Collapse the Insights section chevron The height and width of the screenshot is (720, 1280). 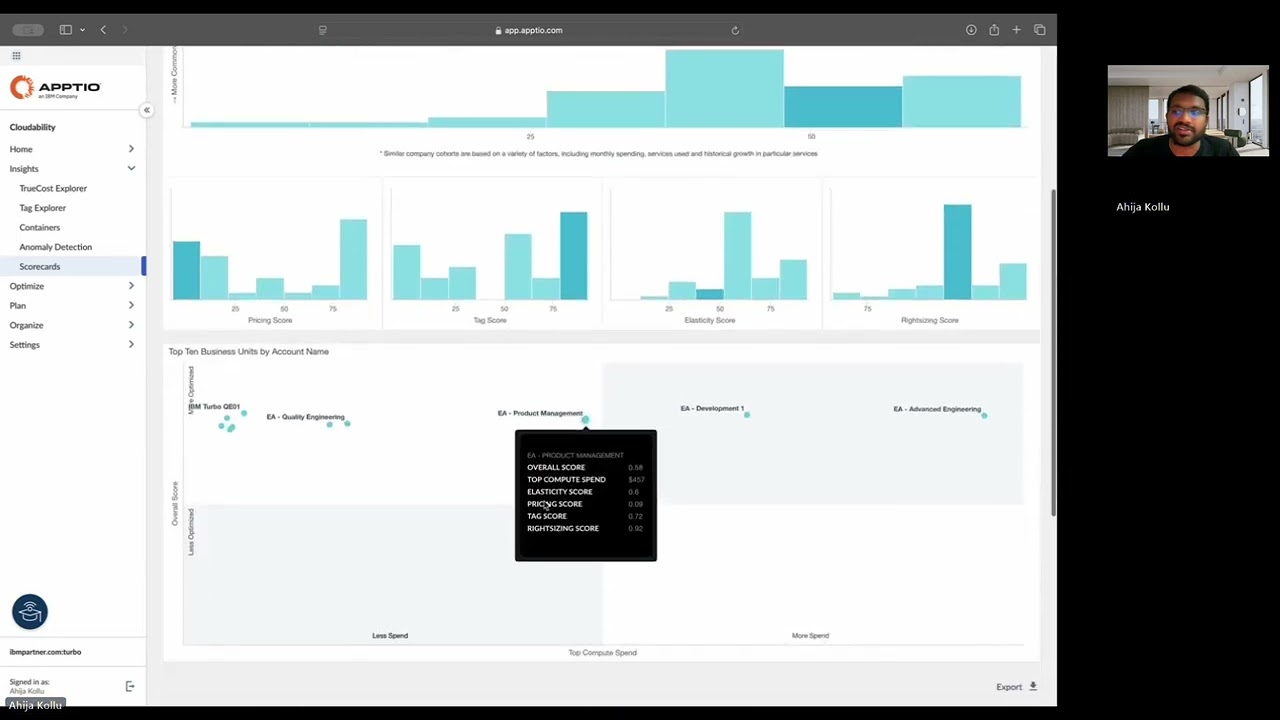pos(131,169)
